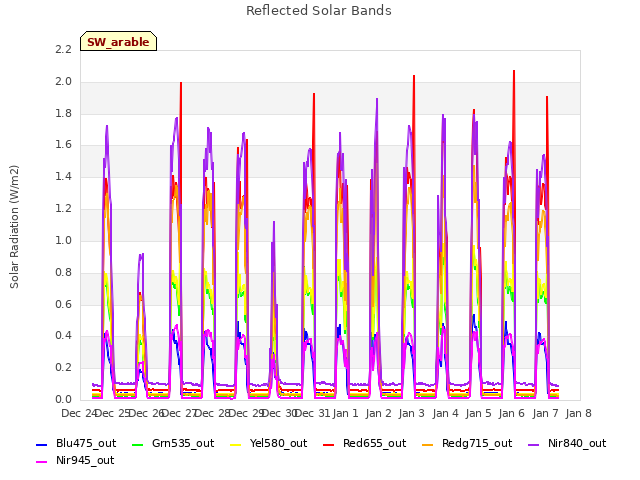Click the Jan 4 x-axis tick label
Viewport: 640px width, 480px height.
(x=445, y=413)
